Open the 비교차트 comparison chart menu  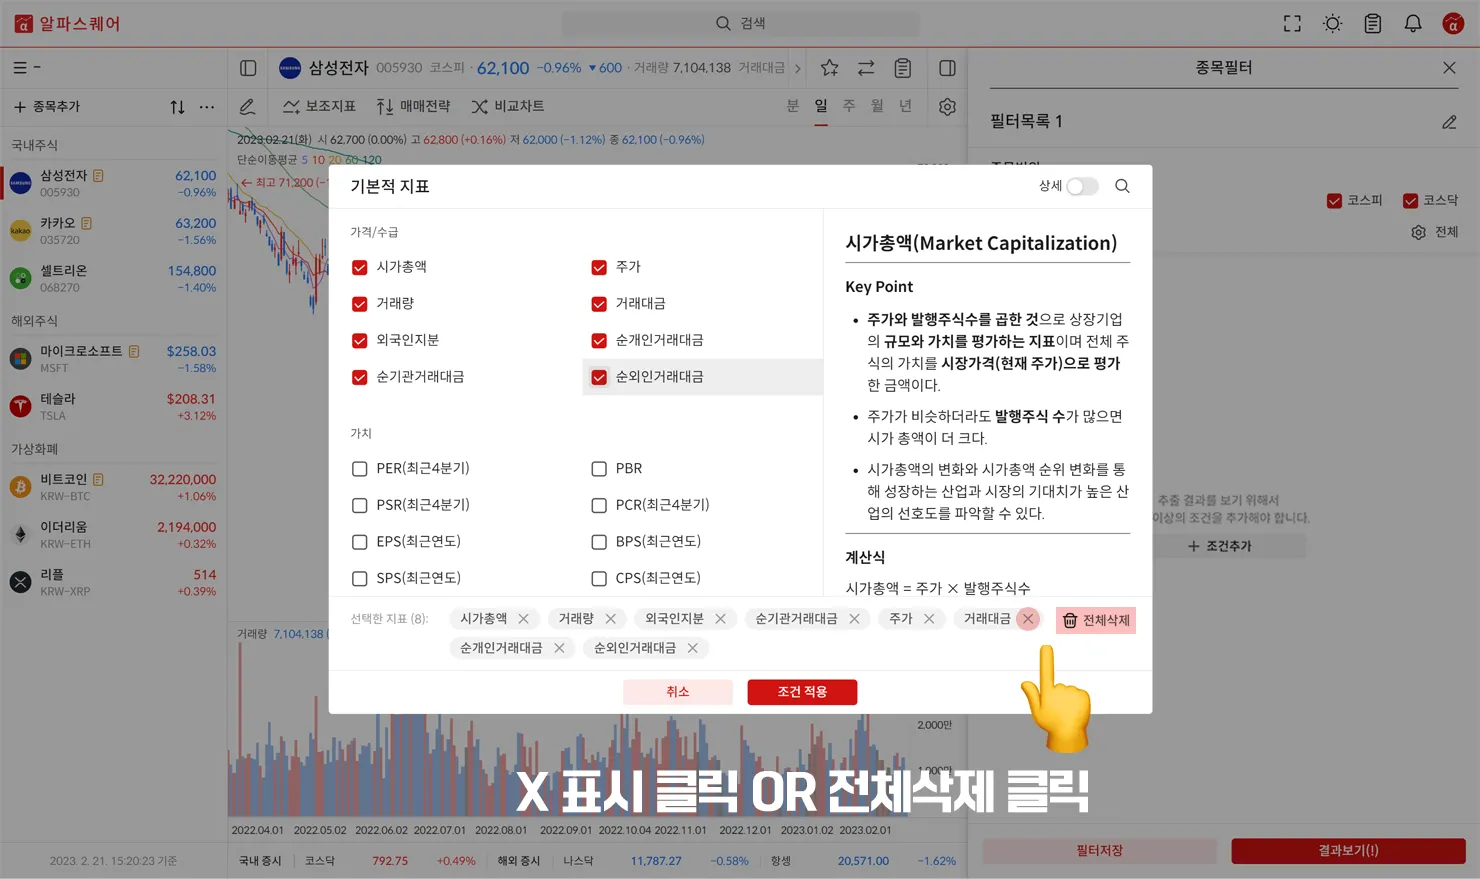coord(508,106)
